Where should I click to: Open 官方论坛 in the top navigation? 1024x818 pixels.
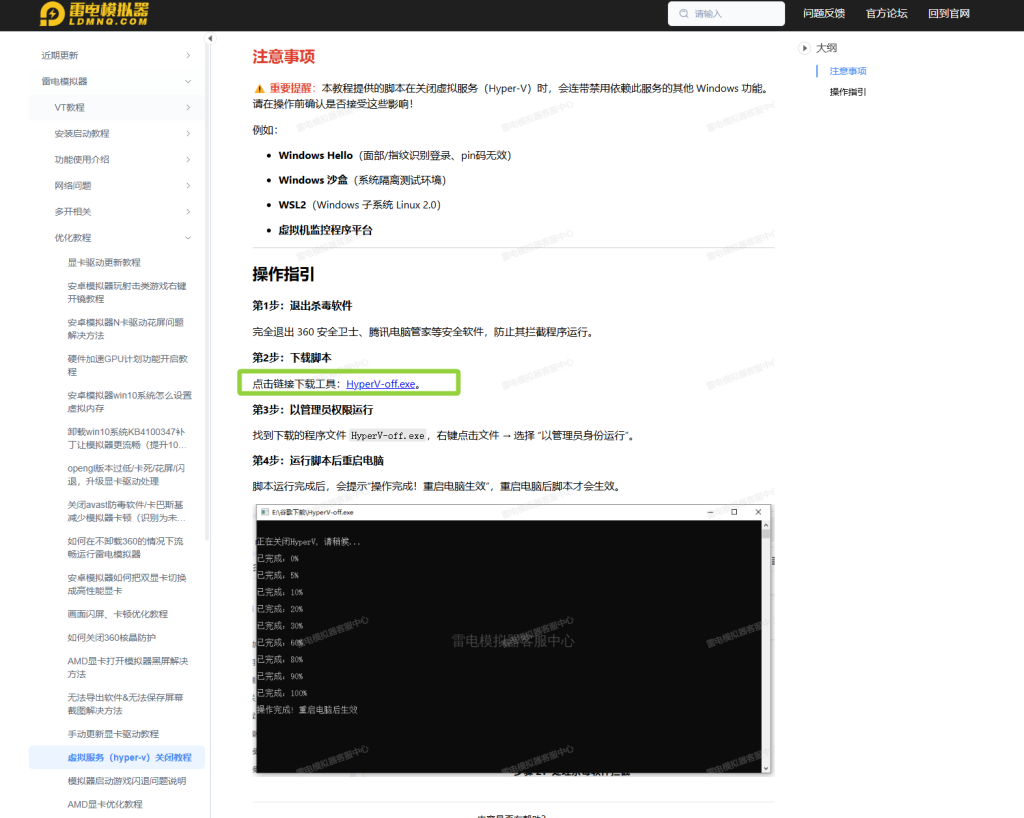tap(886, 14)
